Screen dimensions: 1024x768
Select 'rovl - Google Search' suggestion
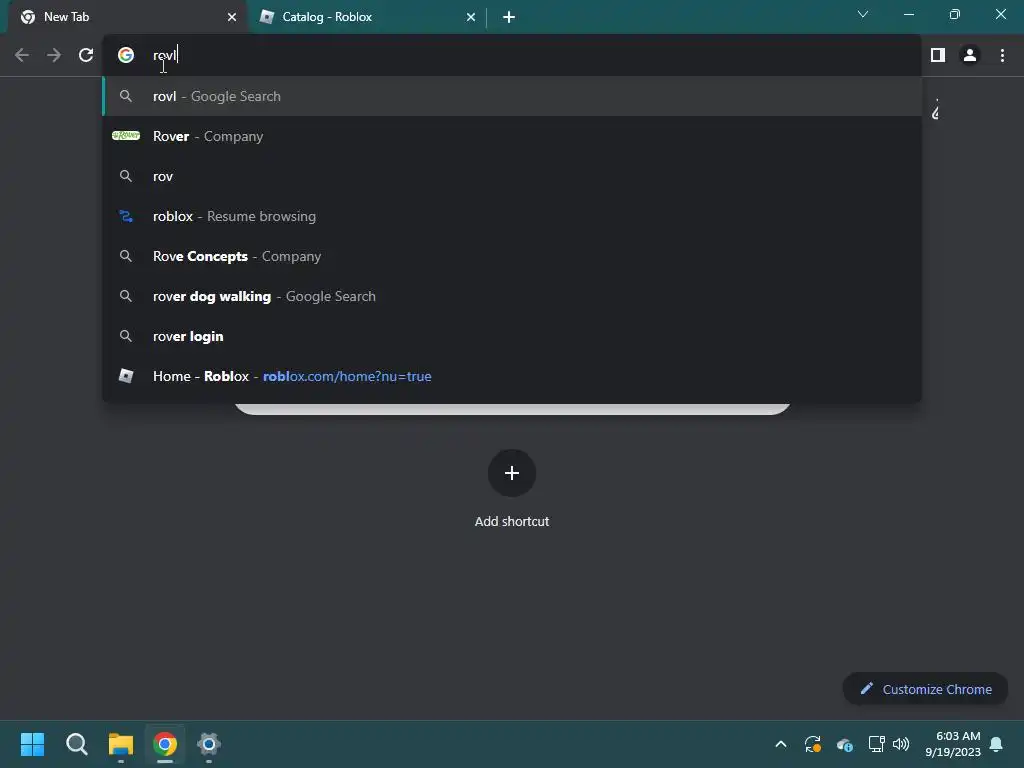(x=512, y=96)
